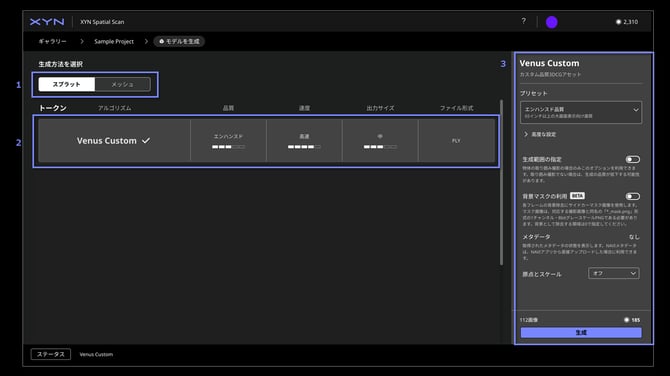Click the エンハンスド quality cell
Screen dimensions: 670x376
pyautogui.click(x=228, y=141)
